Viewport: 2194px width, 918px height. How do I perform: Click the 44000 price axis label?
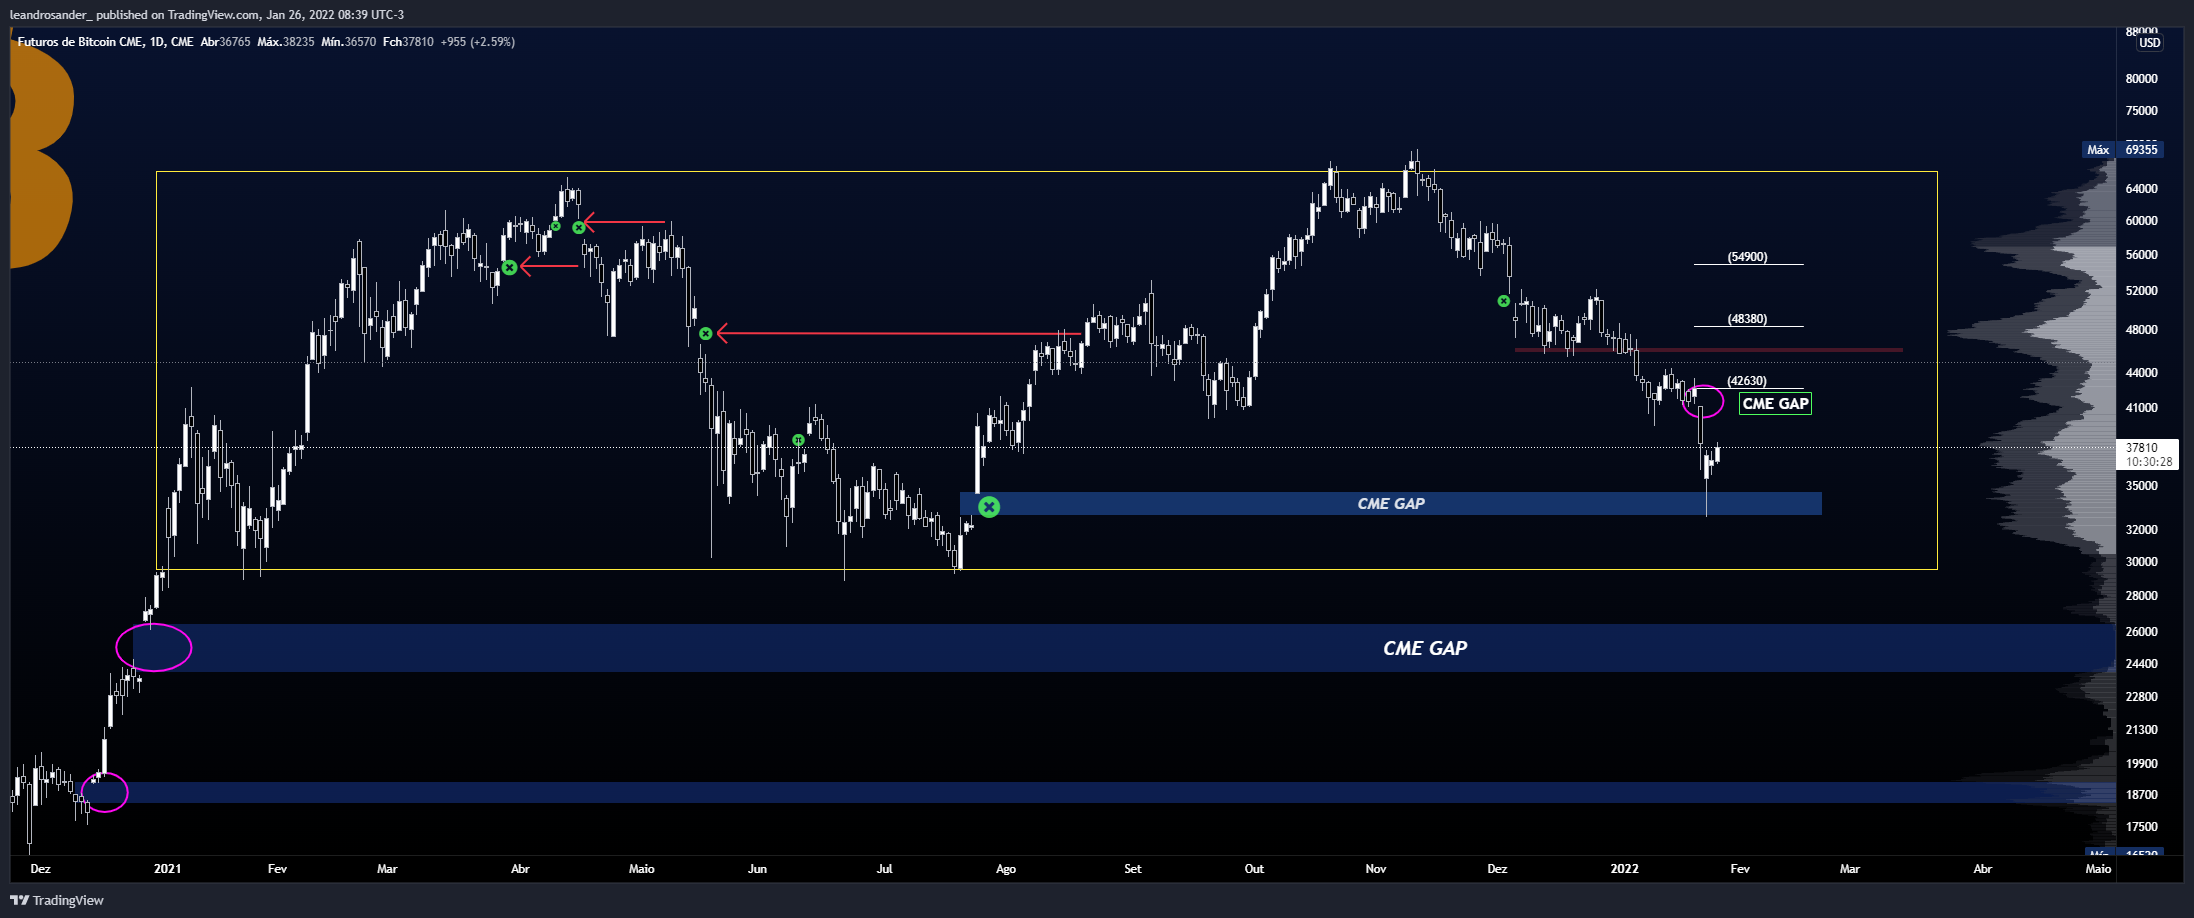[x=2141, y=373]
